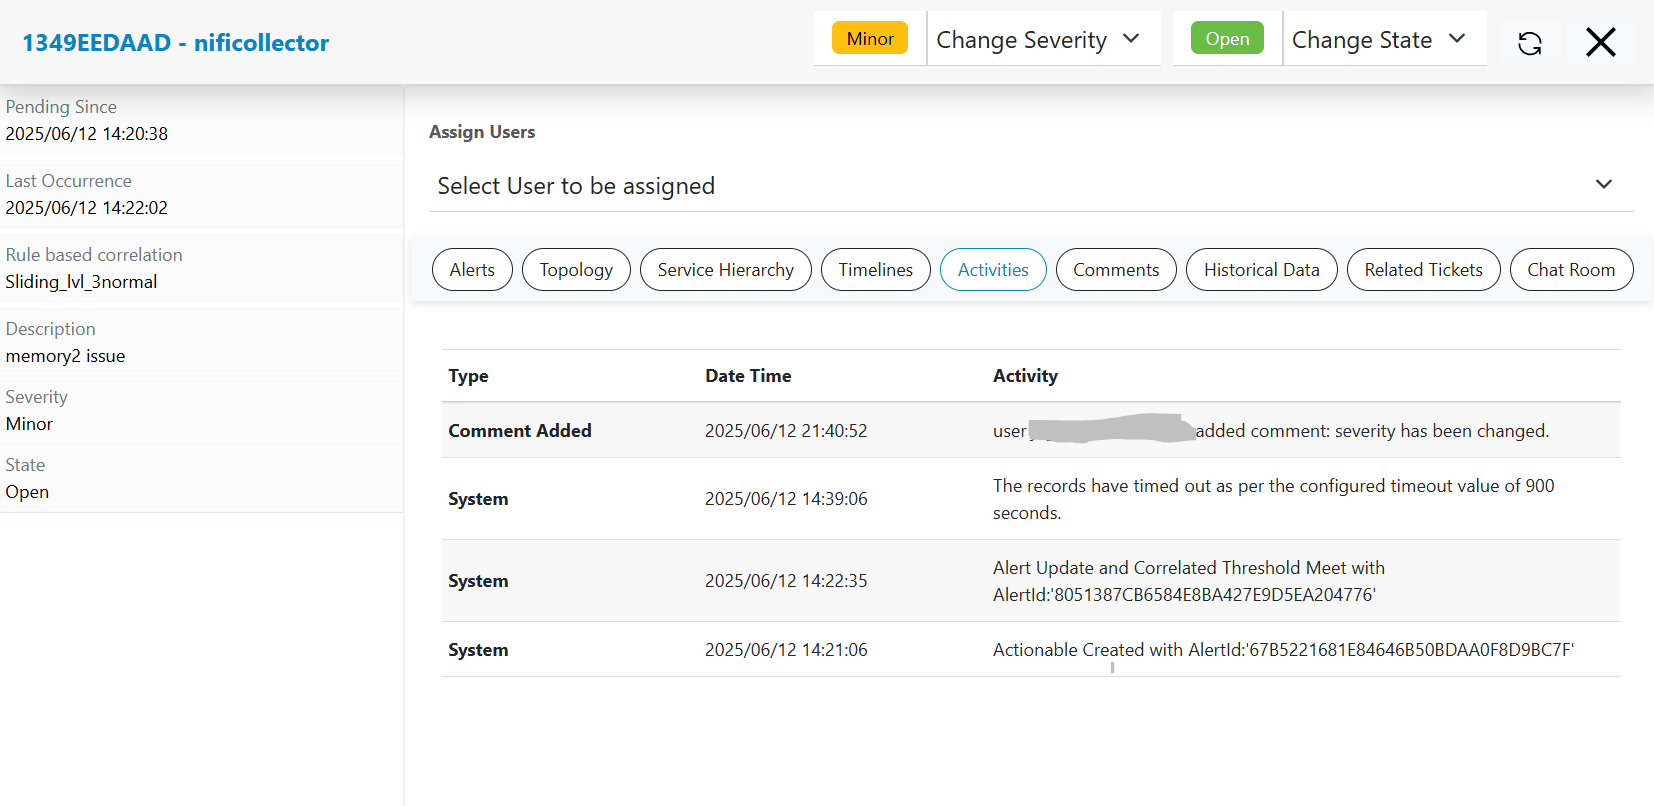
Task: Click the Date Time column header
Action: 748,376
